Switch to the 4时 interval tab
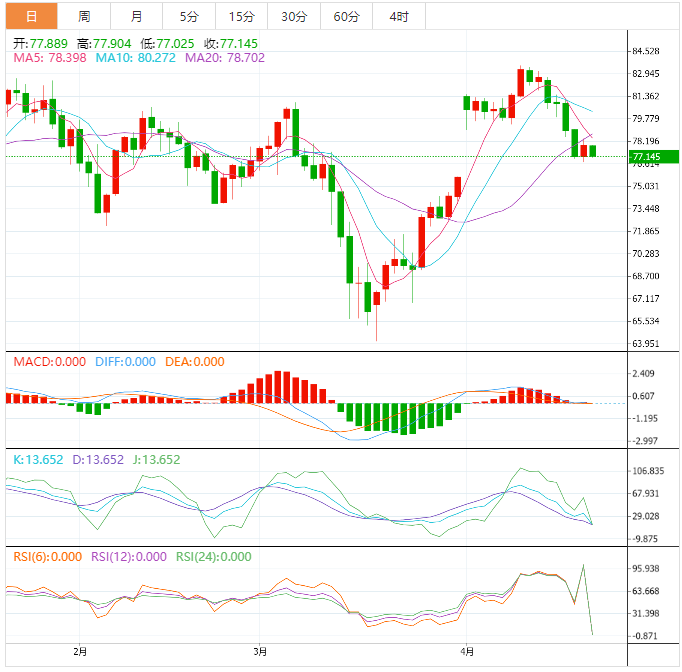 click(x=398, y=16)
